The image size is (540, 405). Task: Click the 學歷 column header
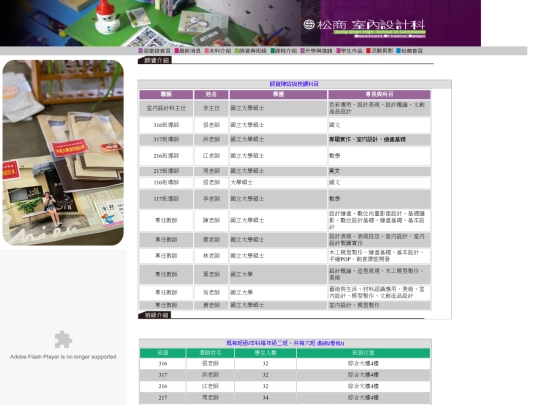tap(278, 94)
